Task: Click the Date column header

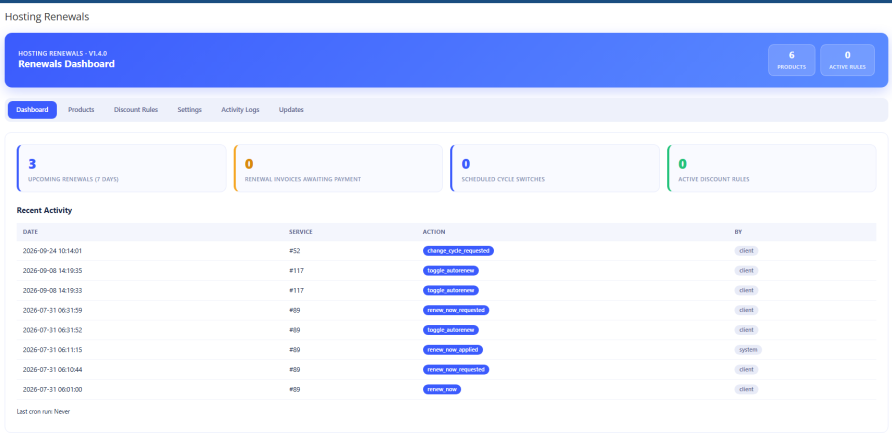Action: (x=31, y=232)
